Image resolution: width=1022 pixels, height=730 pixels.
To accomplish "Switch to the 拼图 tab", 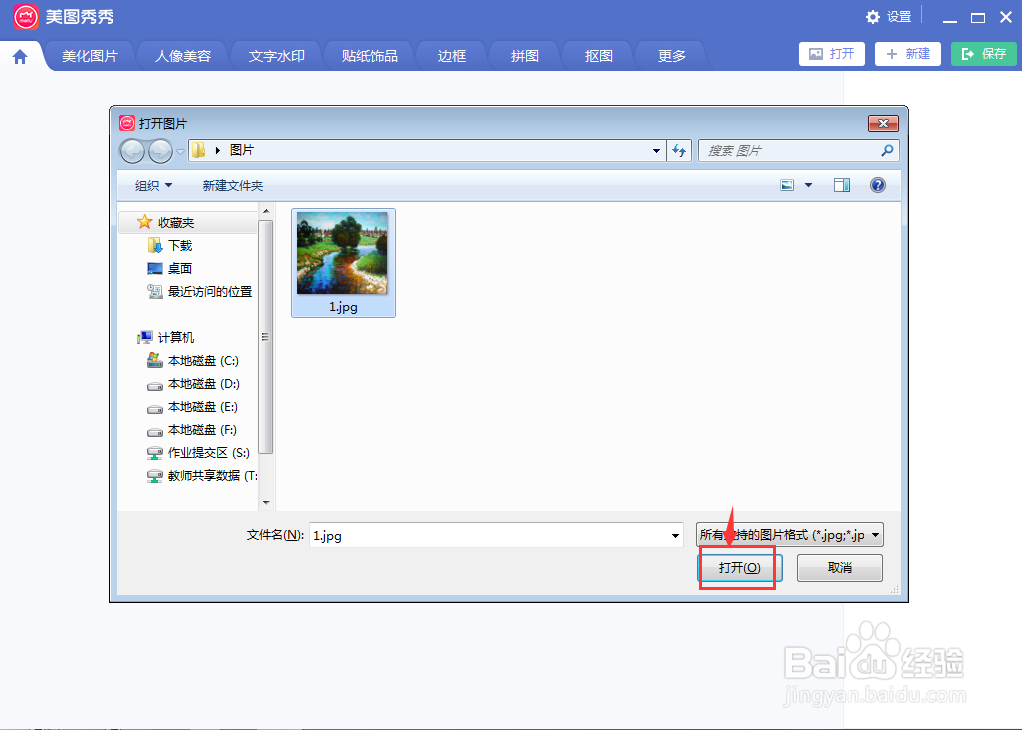I will pyautogui.click(x=525, y=56).
